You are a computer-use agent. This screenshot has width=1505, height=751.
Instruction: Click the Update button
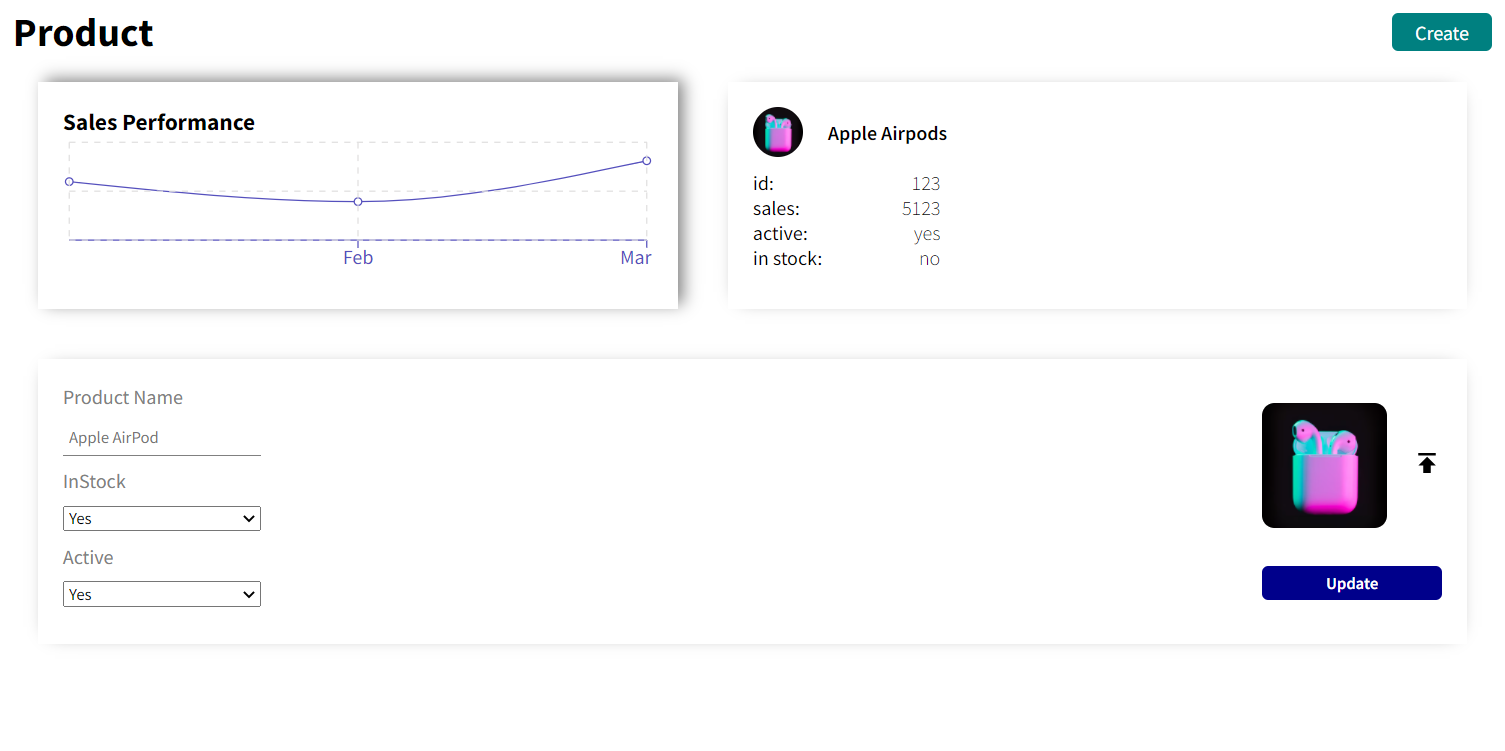click(1352, 583)
